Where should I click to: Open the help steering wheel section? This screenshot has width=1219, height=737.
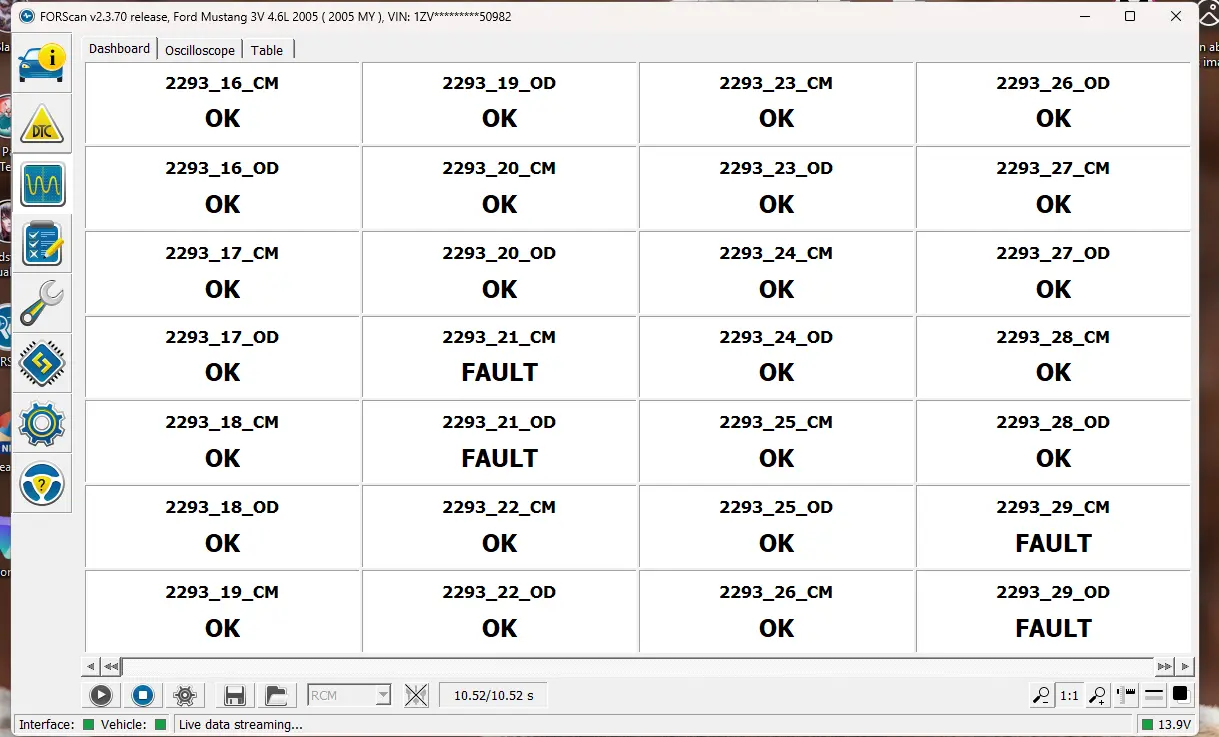[x=42, y=484]
